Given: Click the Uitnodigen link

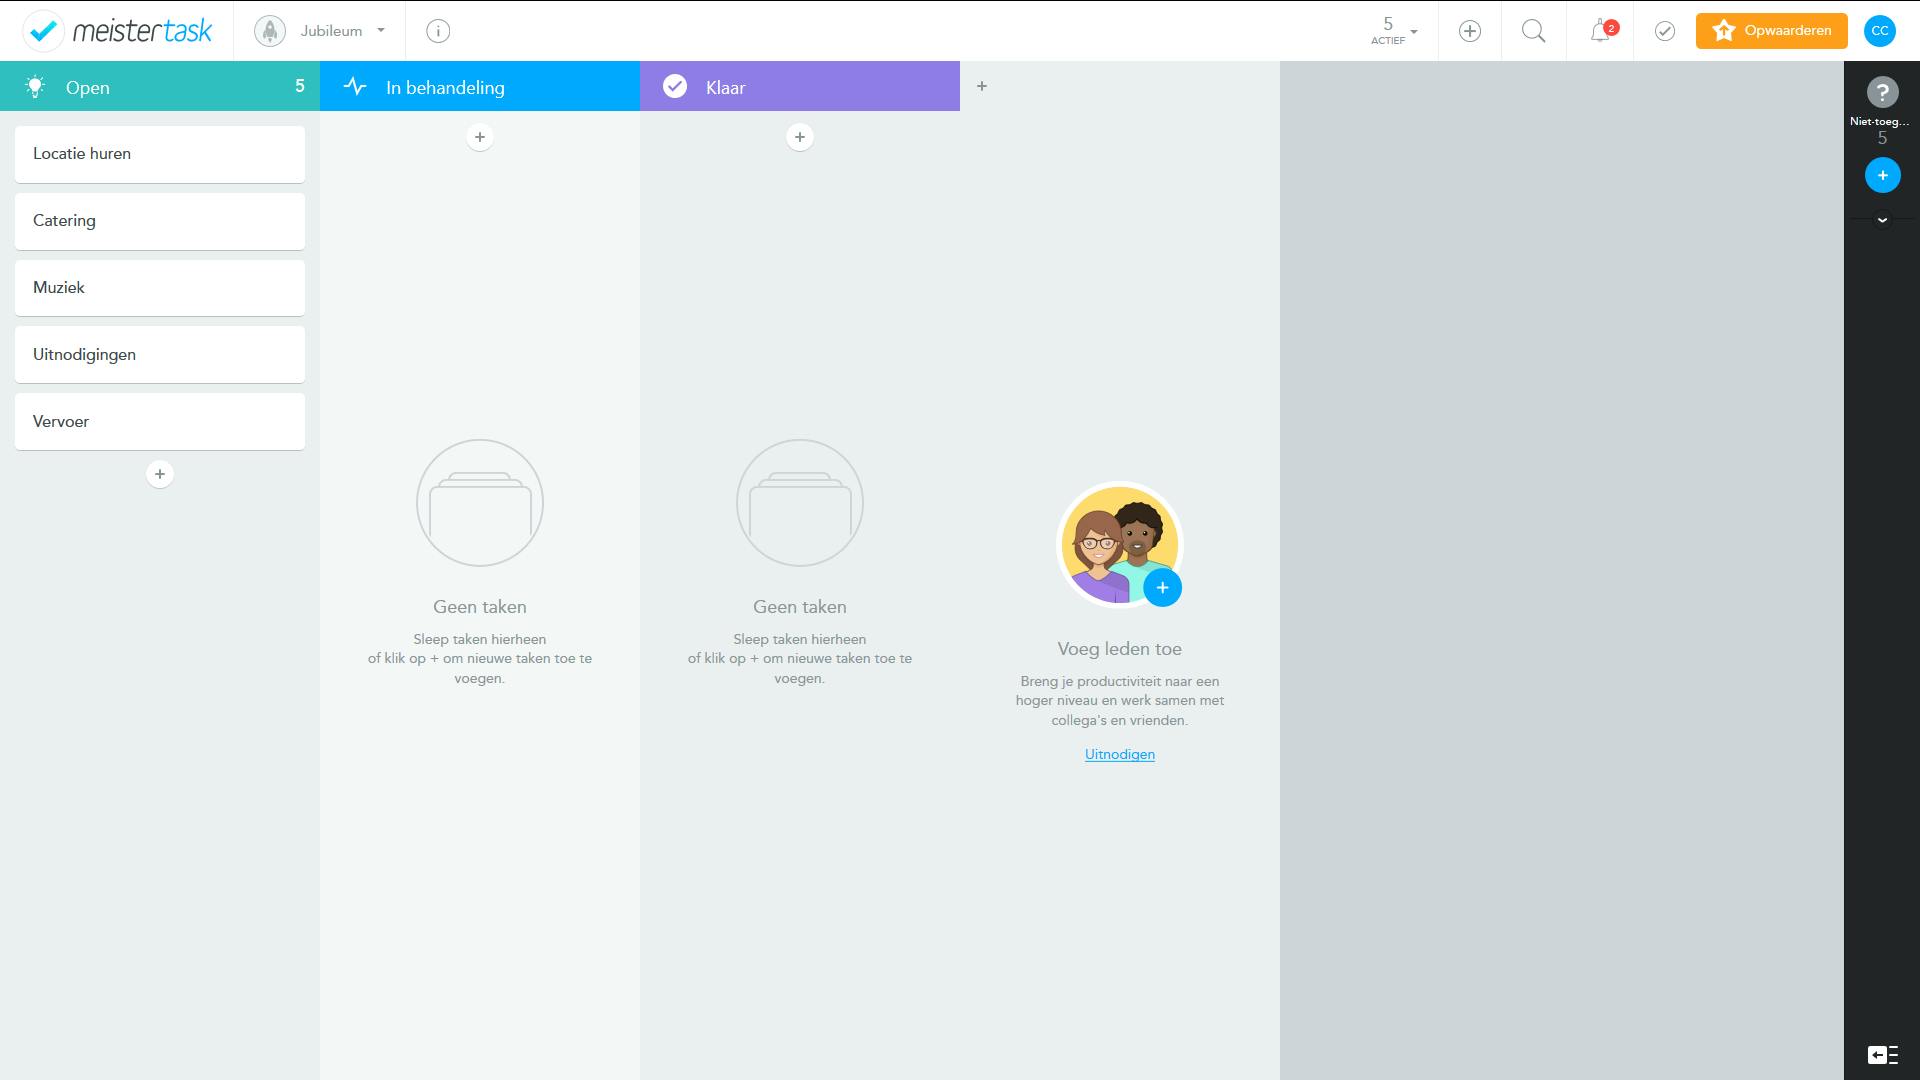Looking at the screenshot, I should point(1119,755).
